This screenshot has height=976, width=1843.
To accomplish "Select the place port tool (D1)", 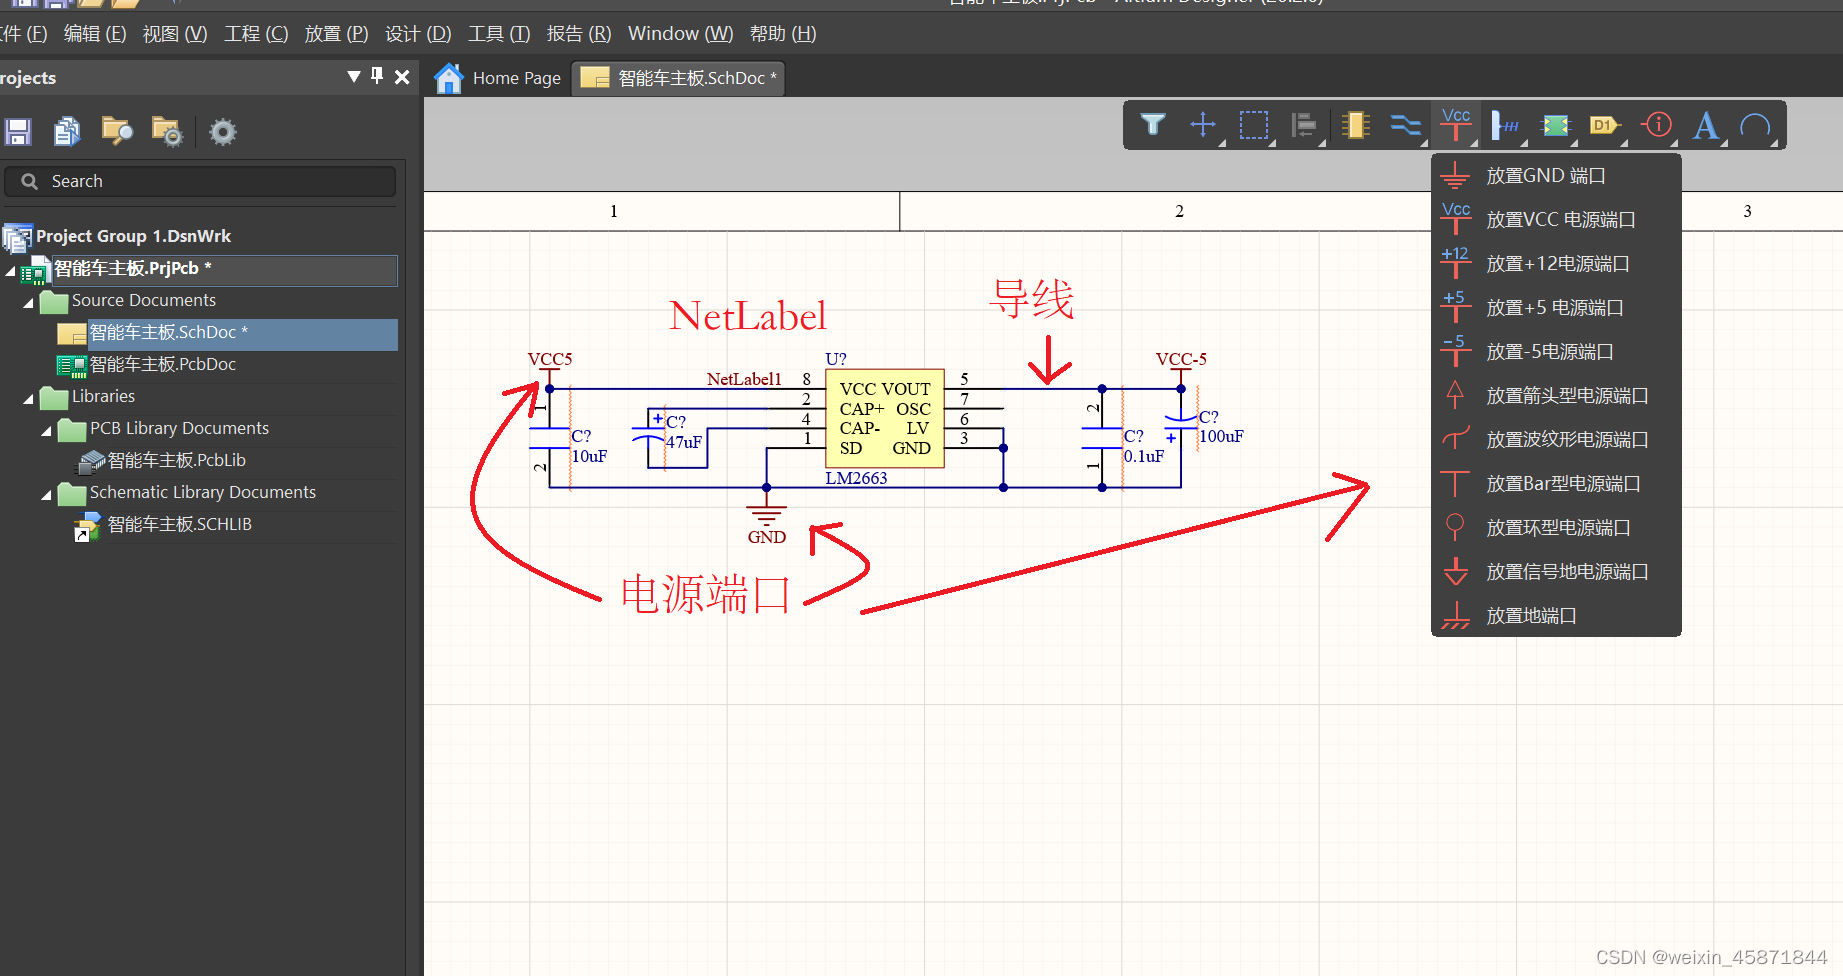I will (1605, 125).
